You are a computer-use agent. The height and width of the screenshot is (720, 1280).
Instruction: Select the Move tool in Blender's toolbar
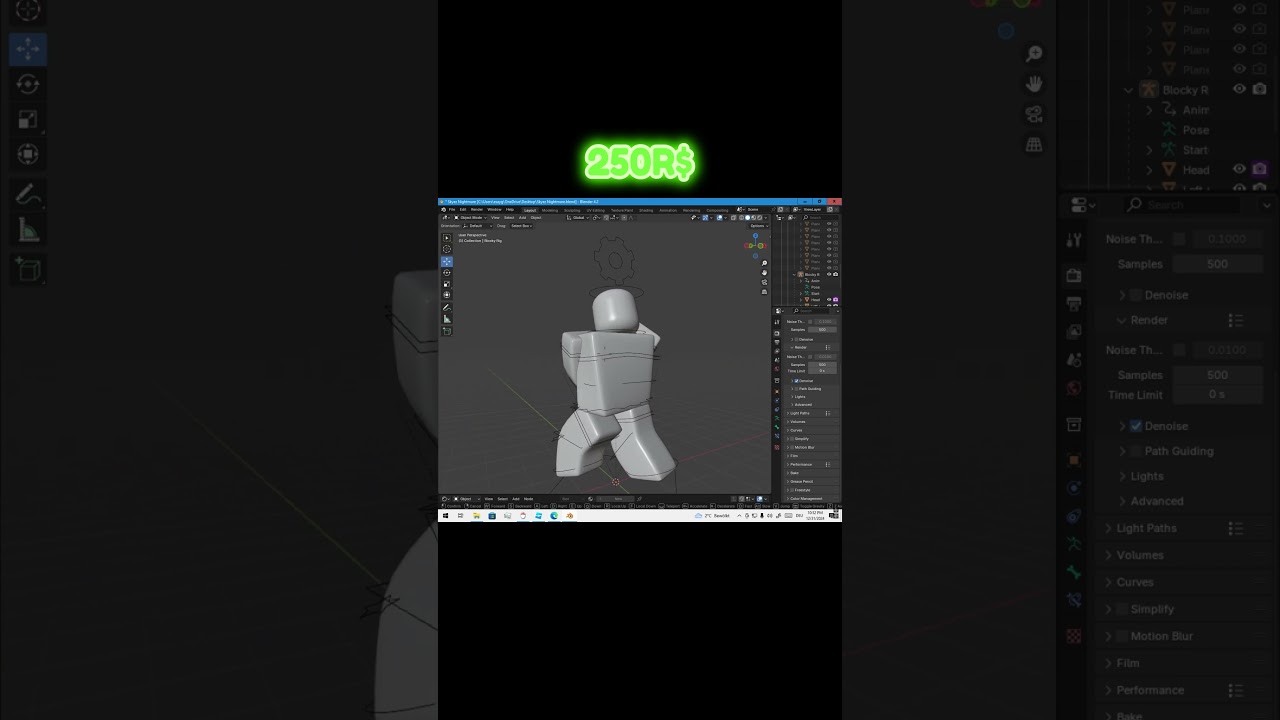447,262
